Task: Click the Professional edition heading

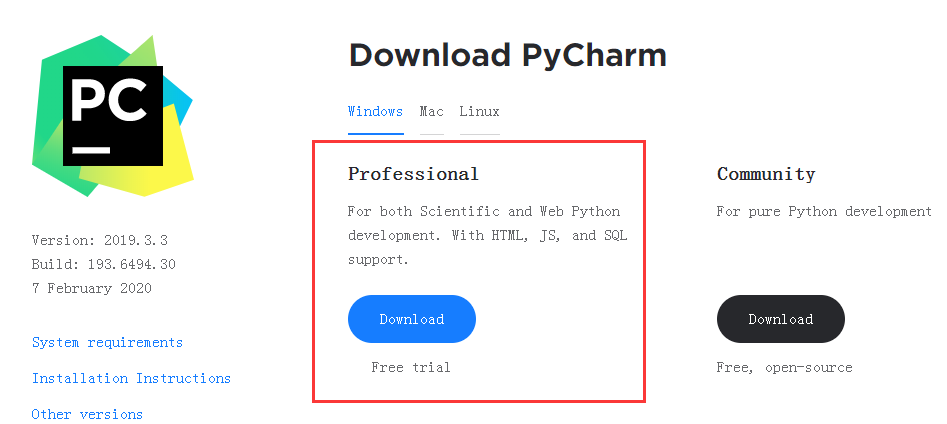Action: (x=413, y=174)
